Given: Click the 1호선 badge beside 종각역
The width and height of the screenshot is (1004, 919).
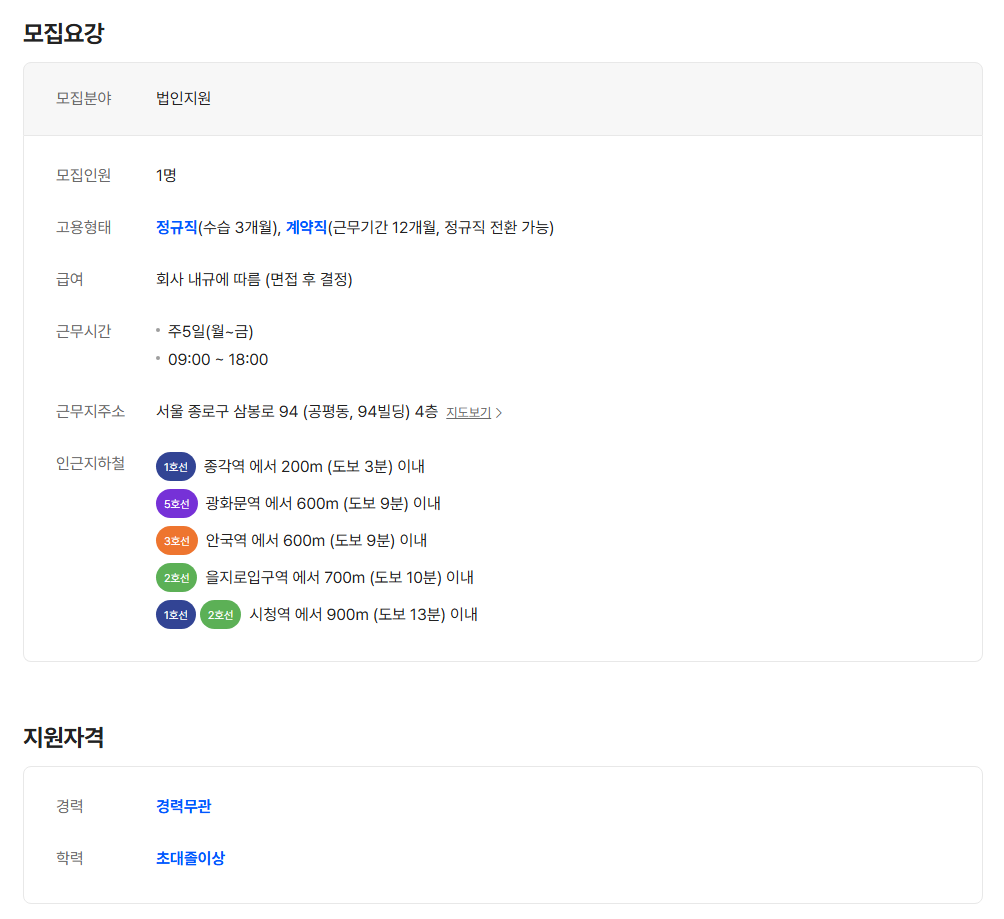Looking at the screenshot, I should 176,467.
